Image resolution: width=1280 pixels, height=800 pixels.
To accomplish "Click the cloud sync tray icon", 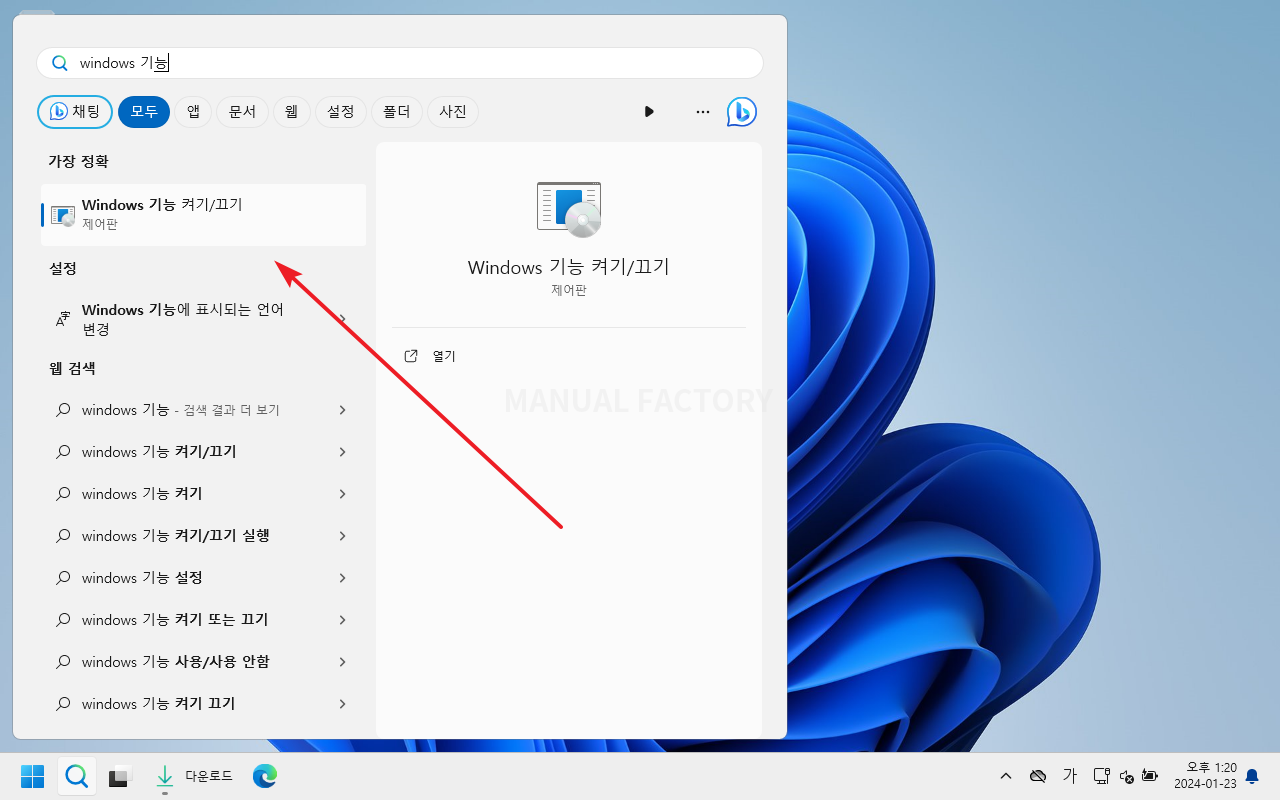I will [1038, 776].
